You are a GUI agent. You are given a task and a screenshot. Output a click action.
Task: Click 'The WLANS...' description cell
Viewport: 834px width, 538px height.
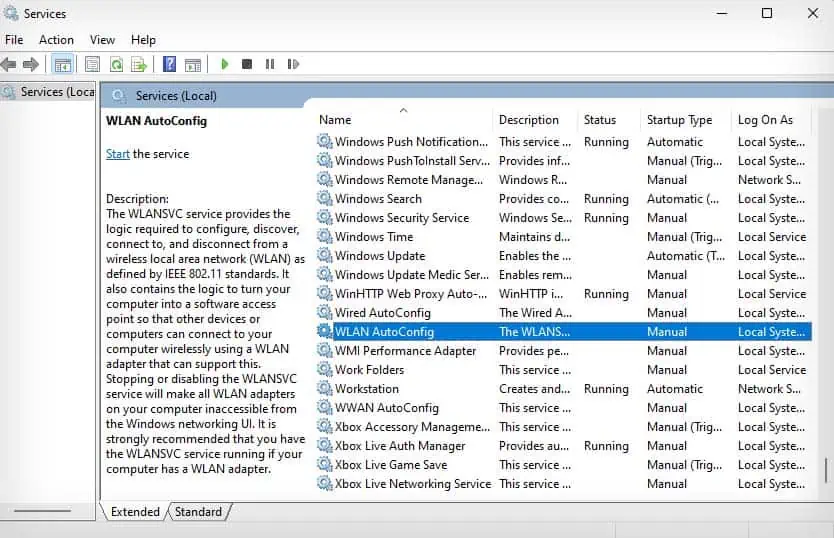coord(534,332)
